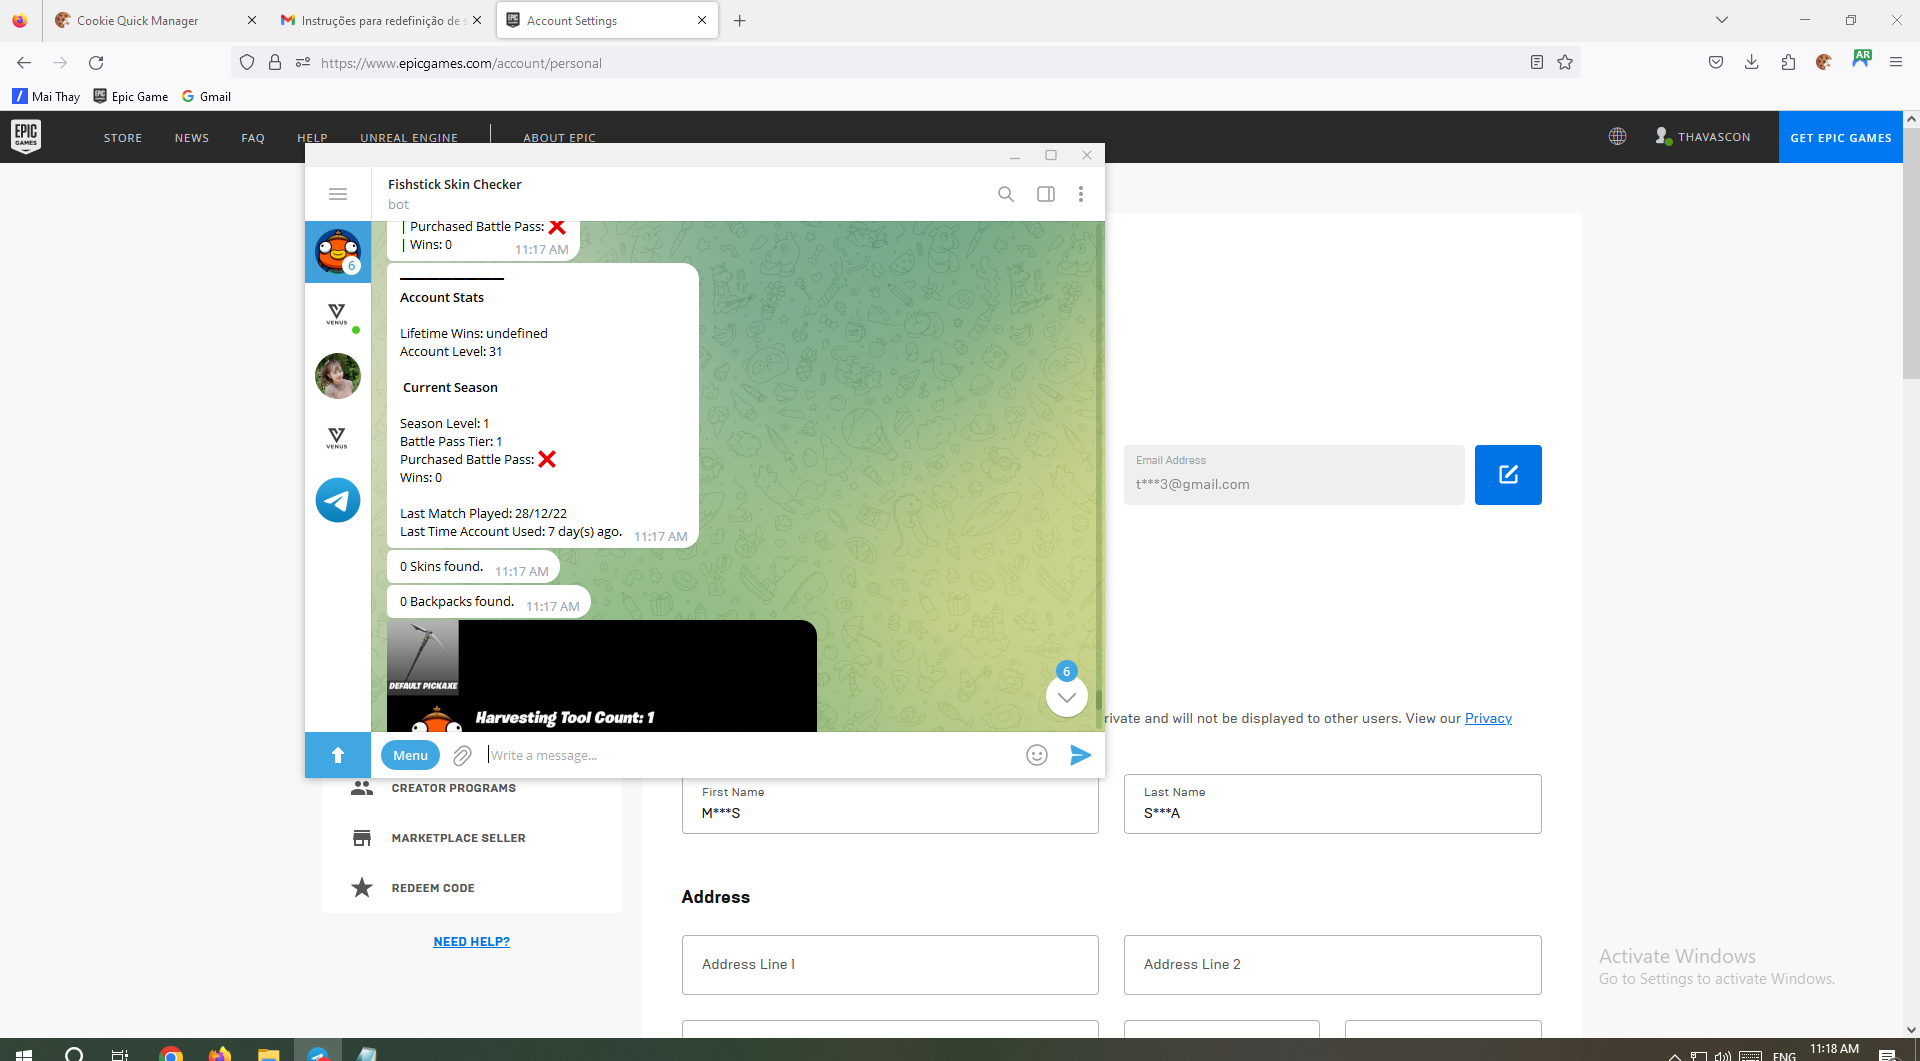Image resolution: width=1920 pixels, height=1061 pixels.
Task: Open browser downloads icon
Action: click(1752, 62)
